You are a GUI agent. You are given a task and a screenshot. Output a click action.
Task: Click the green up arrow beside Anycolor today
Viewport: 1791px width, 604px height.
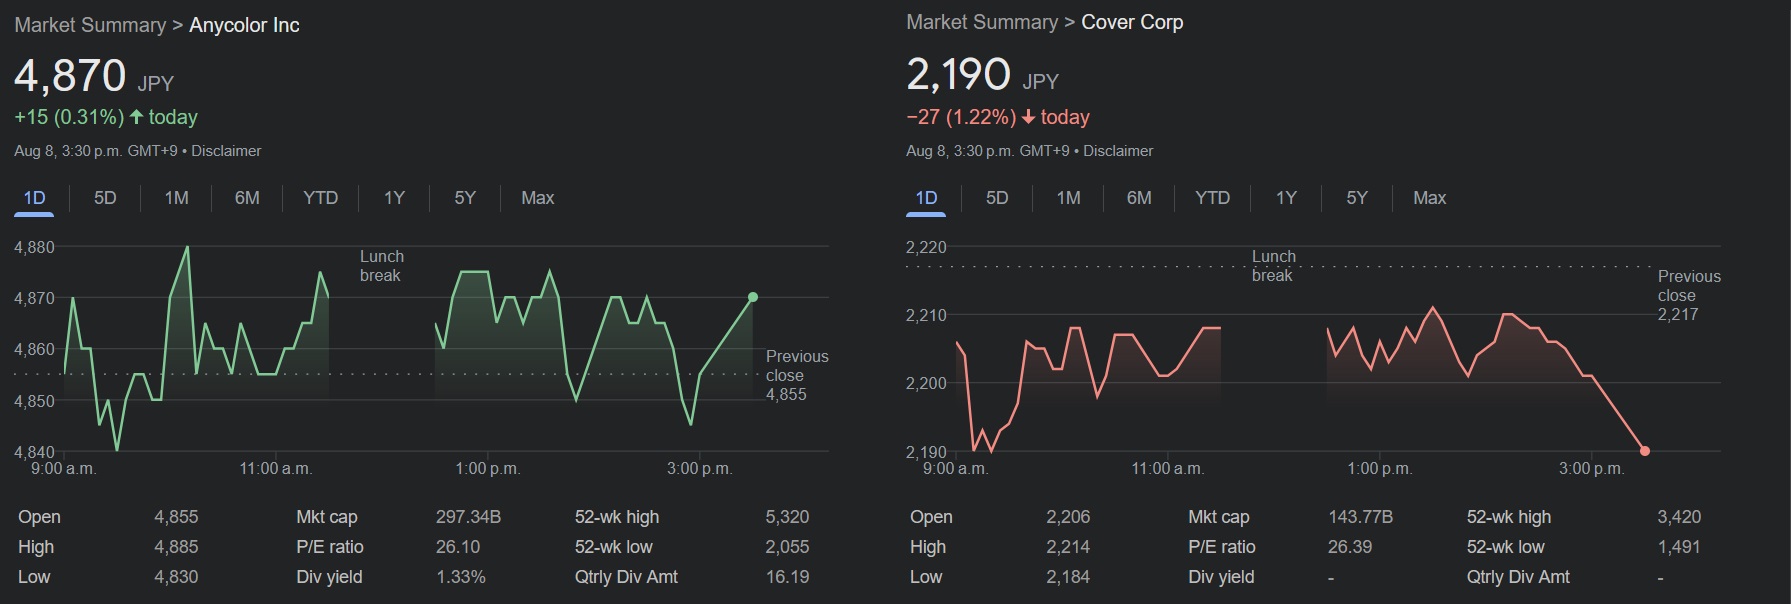coord(136,117)
